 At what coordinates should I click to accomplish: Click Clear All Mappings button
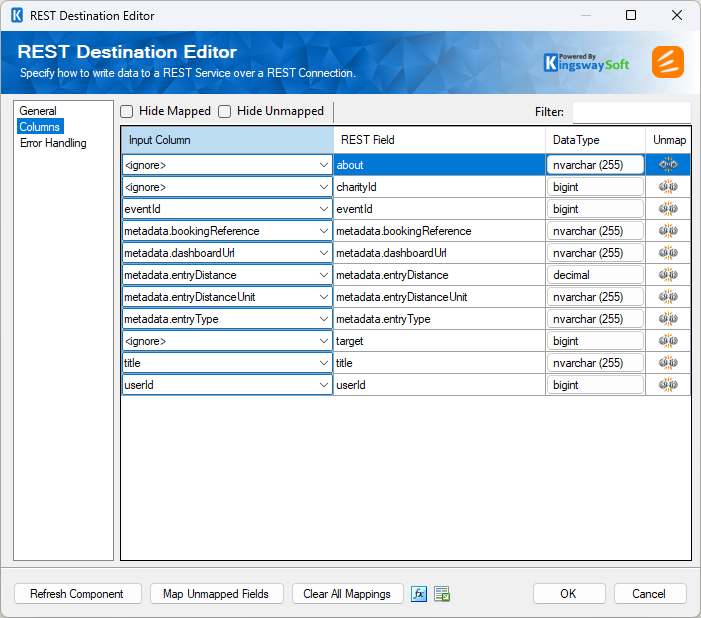point(347,594)
